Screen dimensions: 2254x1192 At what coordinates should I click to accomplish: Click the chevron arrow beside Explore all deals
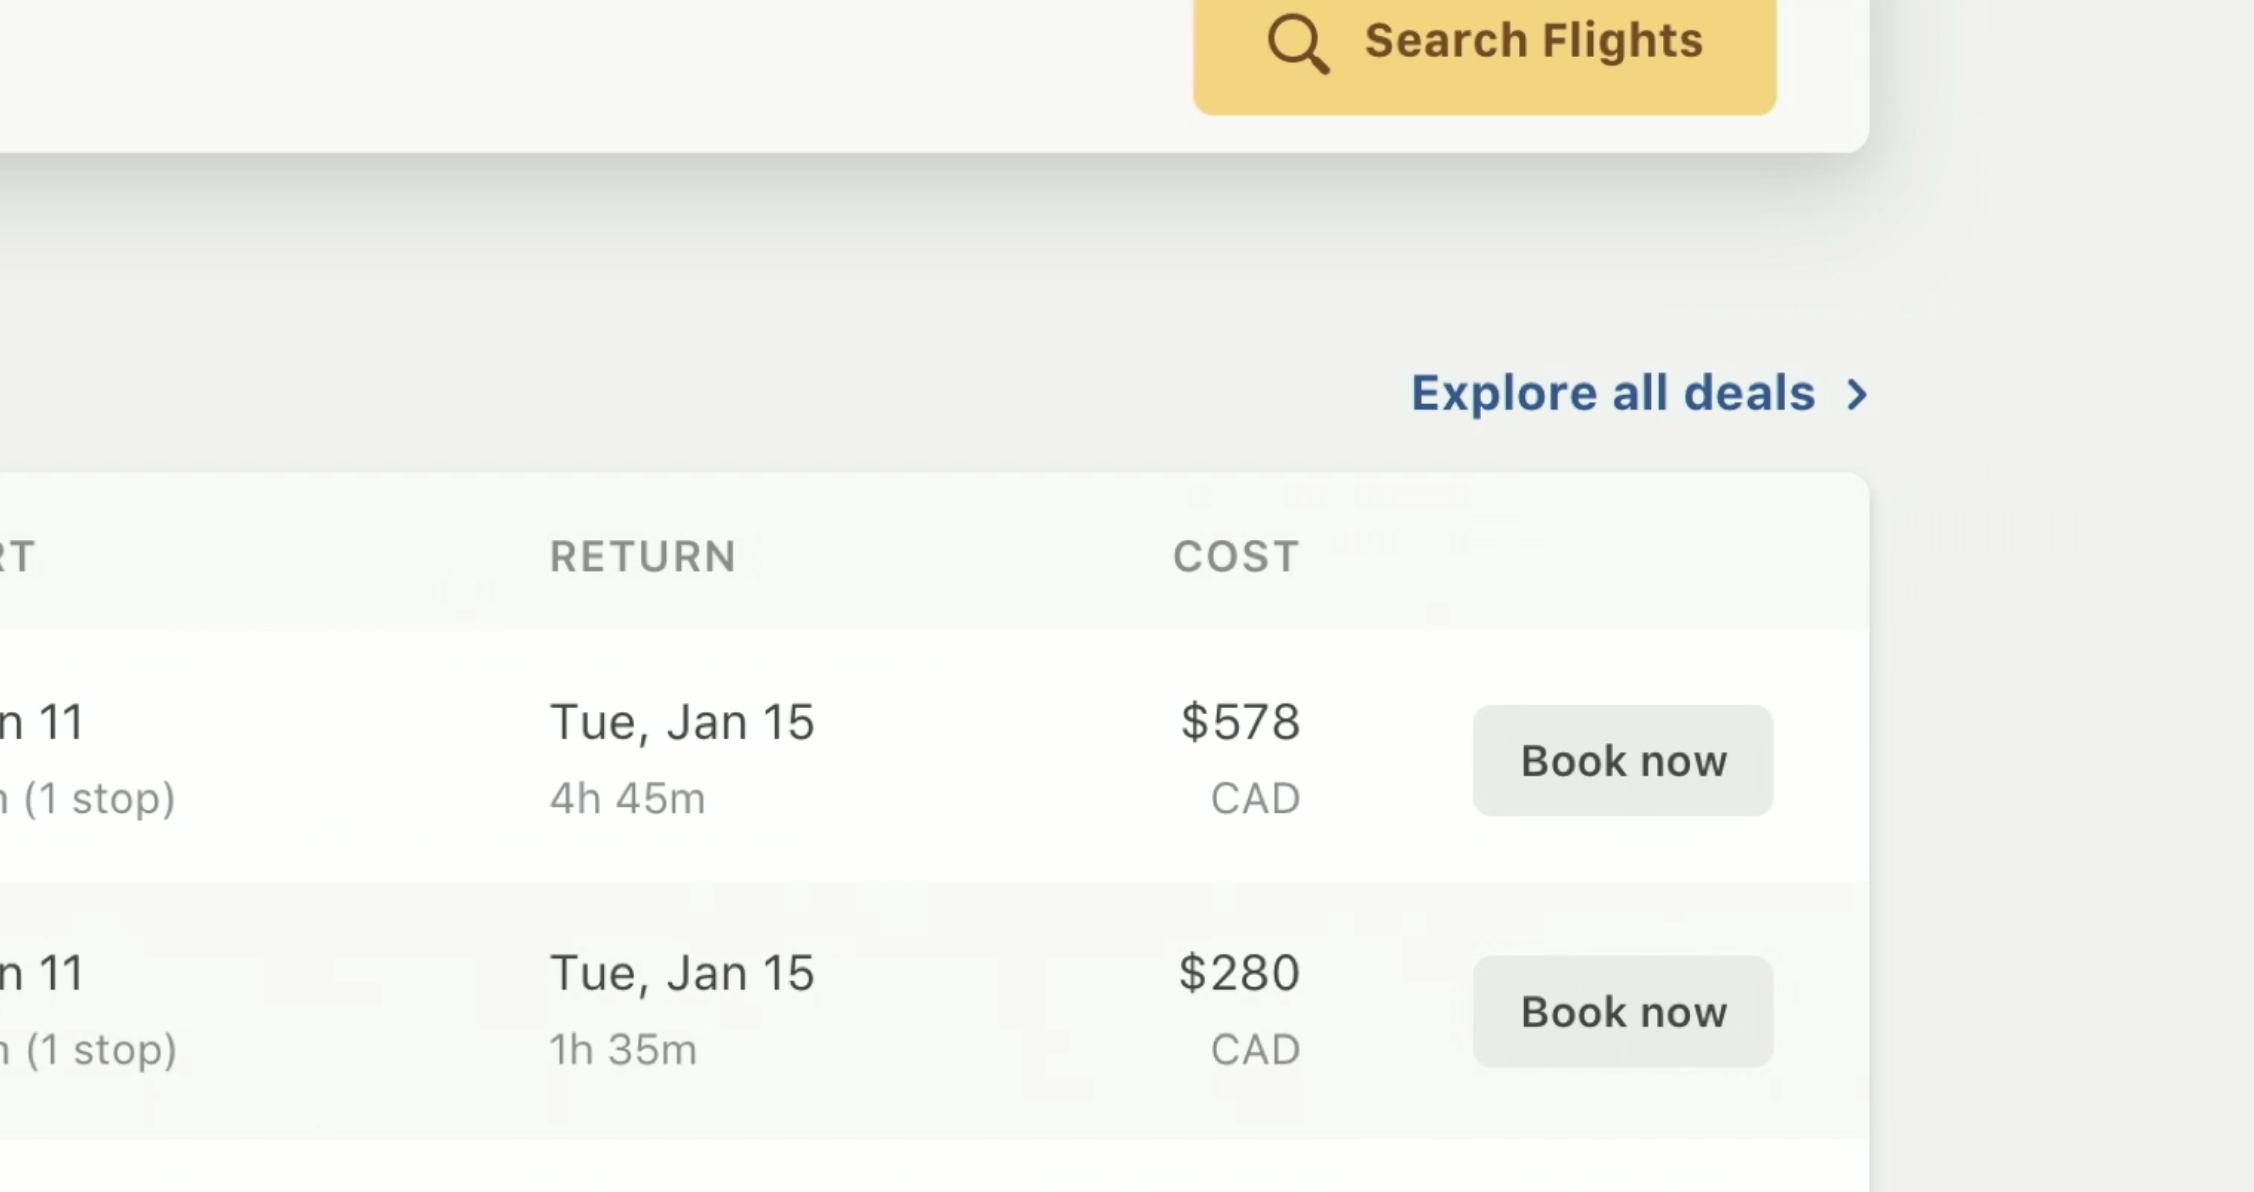click(1857, 395)
